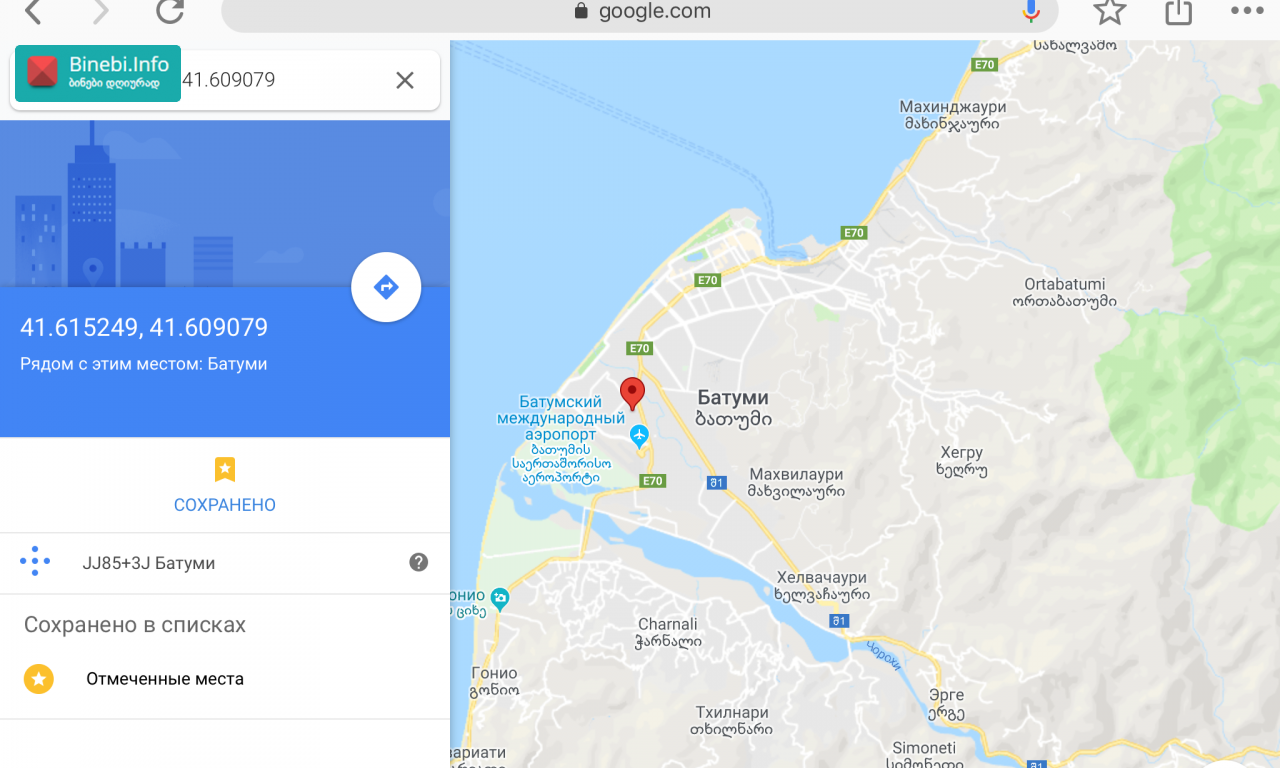Click the blue directions arrow button
1280x768 pixels.
(x=386, y=288)
